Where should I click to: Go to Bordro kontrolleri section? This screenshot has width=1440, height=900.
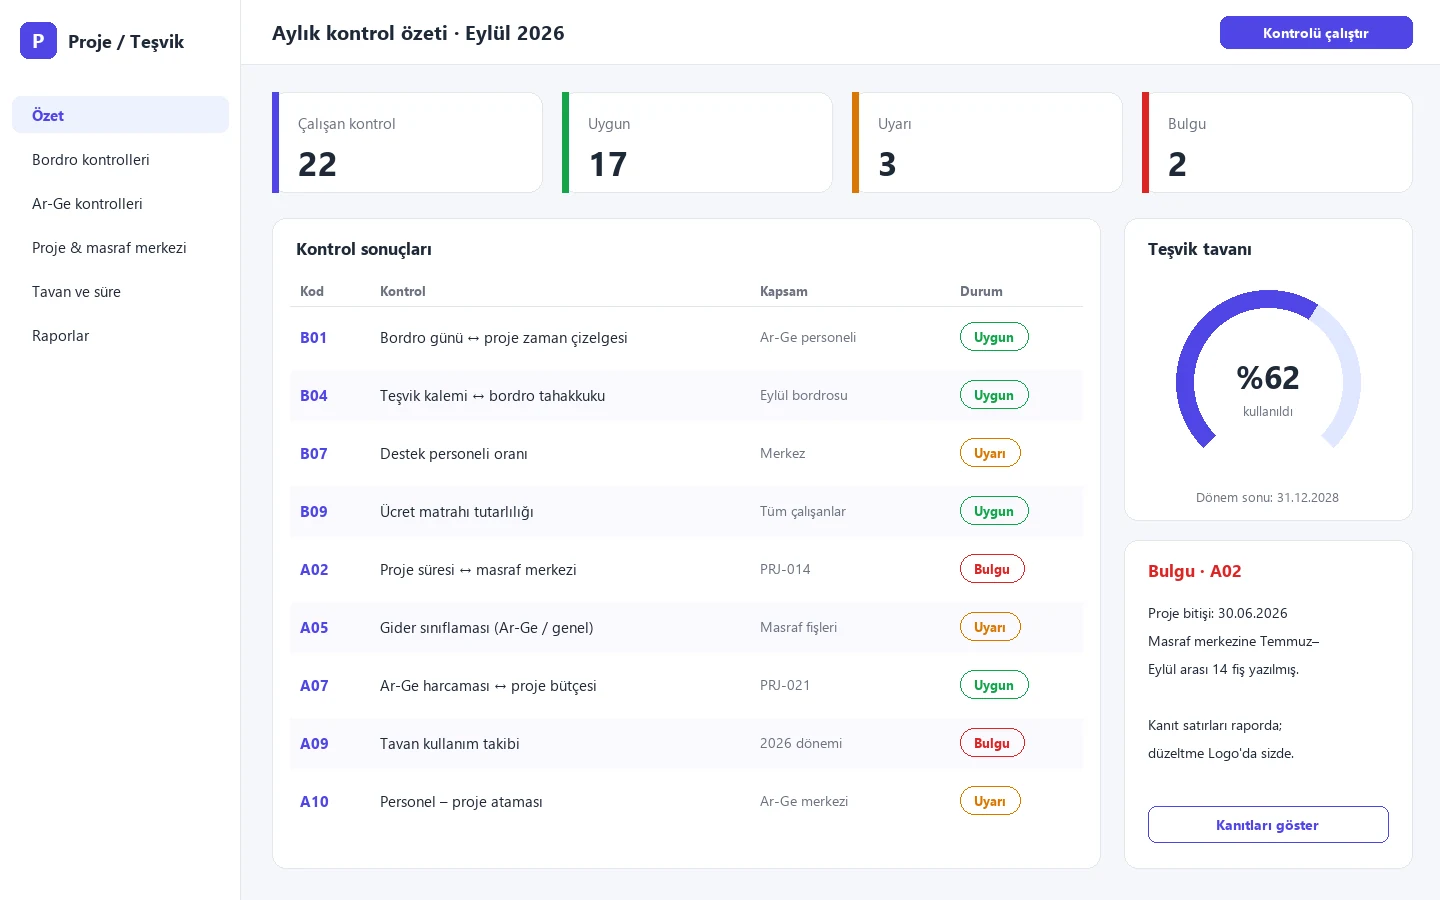120,159
